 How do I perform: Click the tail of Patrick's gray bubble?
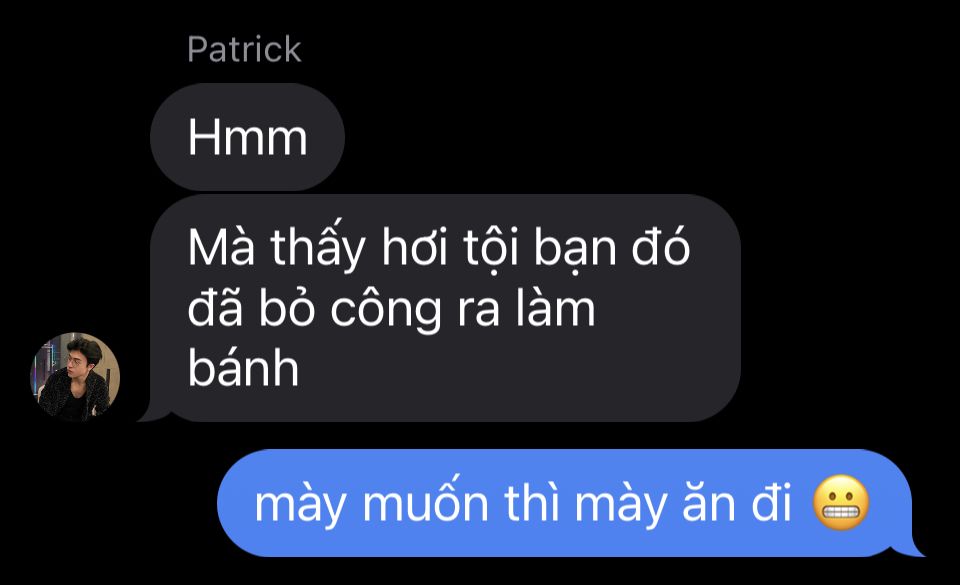(150, 413)
